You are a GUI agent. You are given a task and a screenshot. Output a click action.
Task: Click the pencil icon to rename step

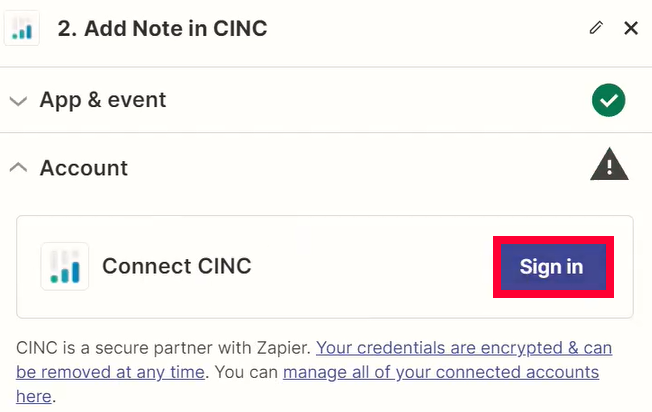[x=596, y=28]
